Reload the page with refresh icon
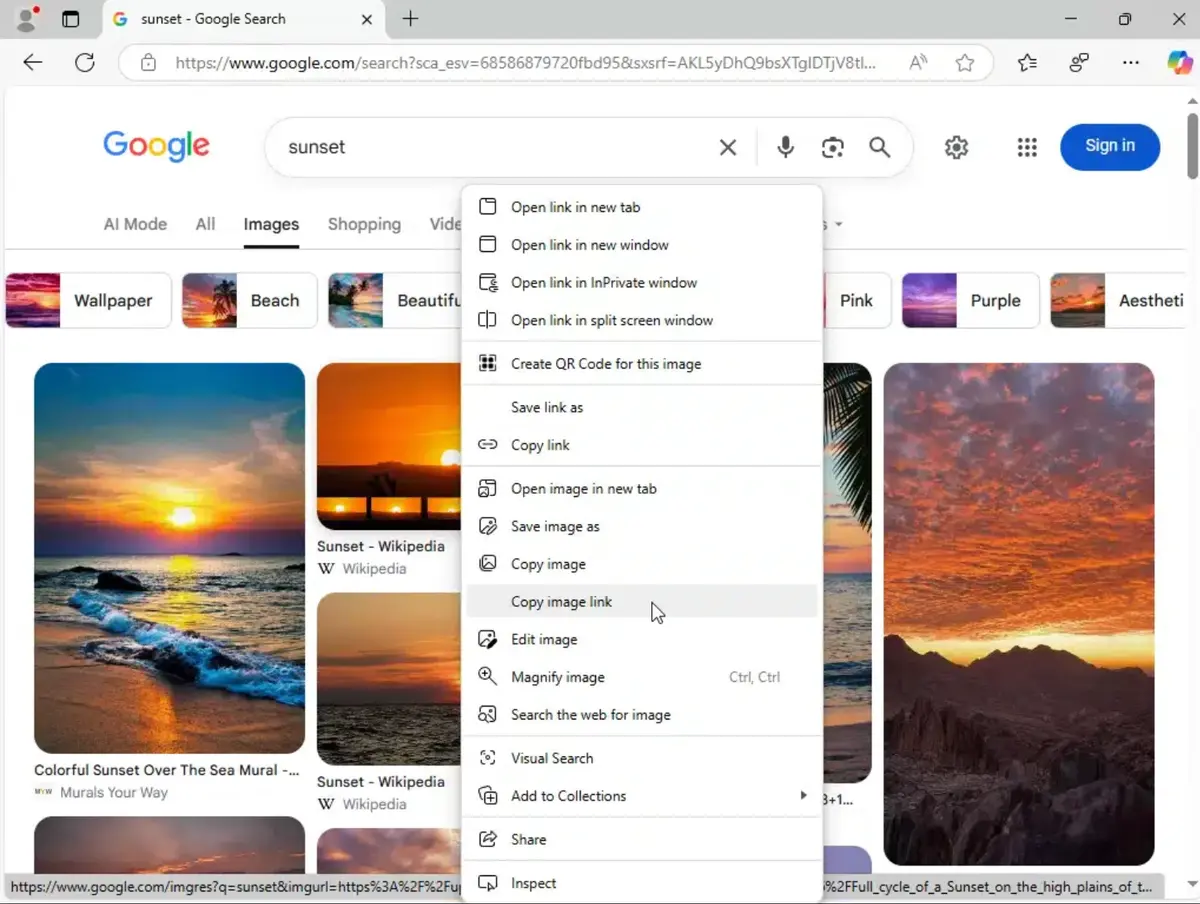The image size is (1200, 904). [x=85, y=63]
